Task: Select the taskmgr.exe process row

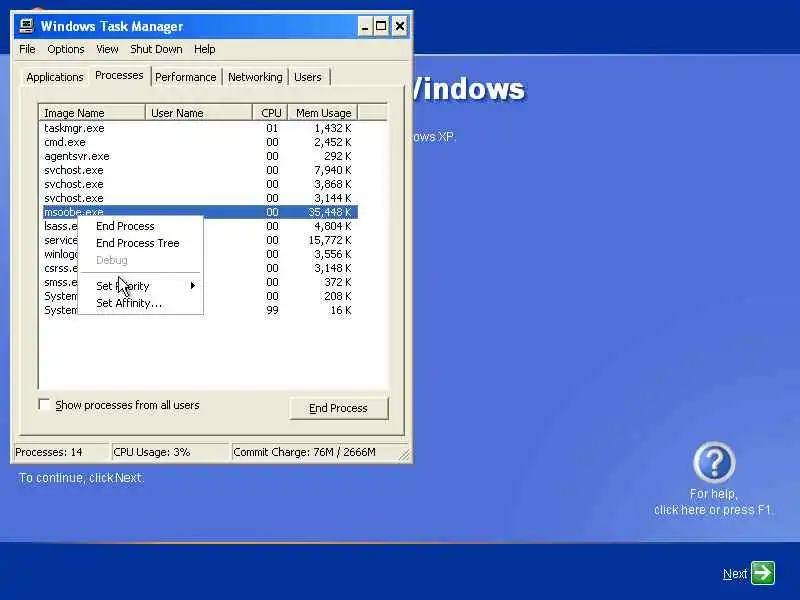Action: [200, 128]
